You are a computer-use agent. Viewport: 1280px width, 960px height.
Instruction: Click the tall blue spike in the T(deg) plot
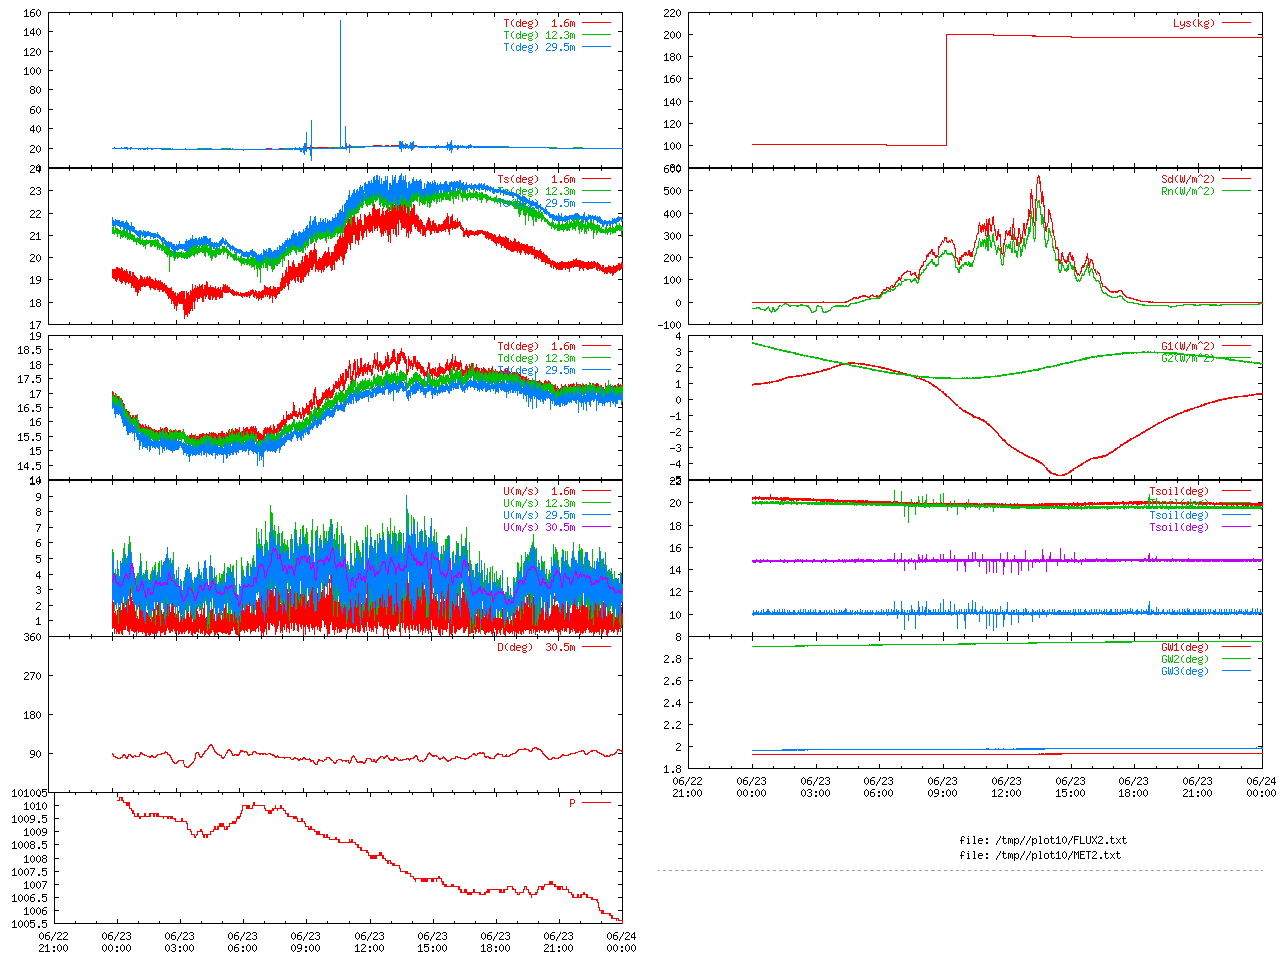click(340, 85)
